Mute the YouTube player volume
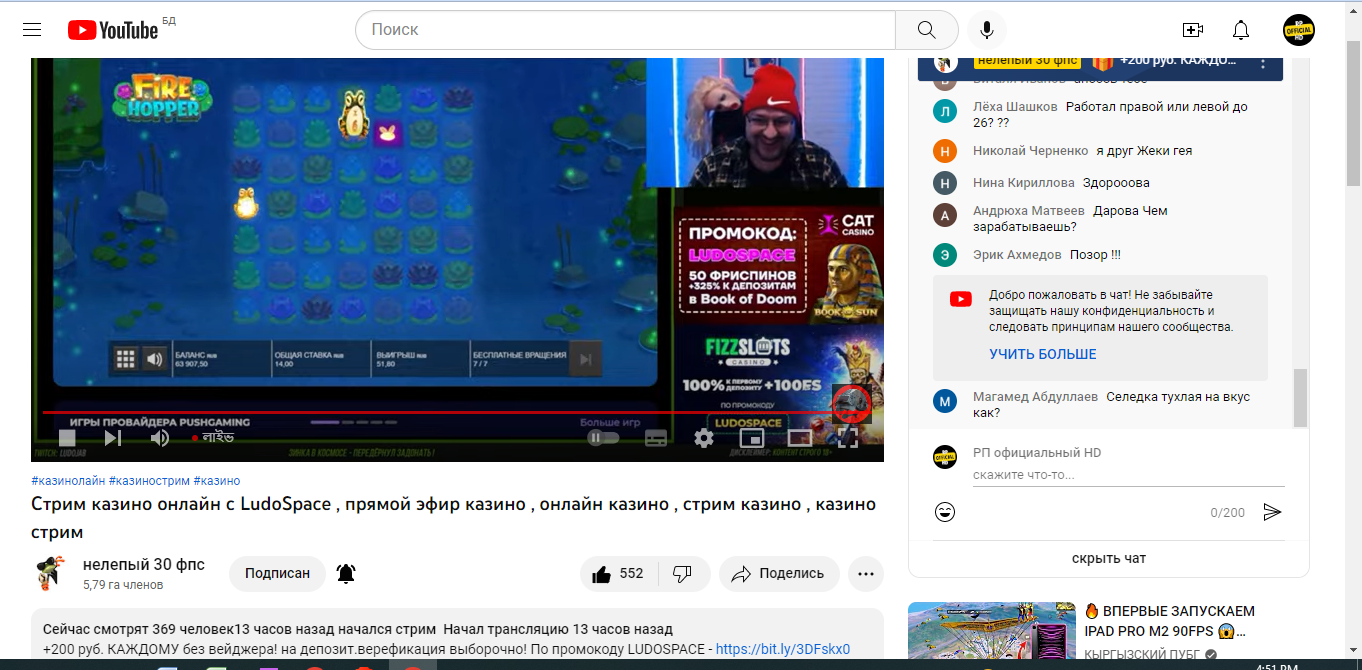The height and width of the screenshot is (670, 1362). click(x=160, y=437)
